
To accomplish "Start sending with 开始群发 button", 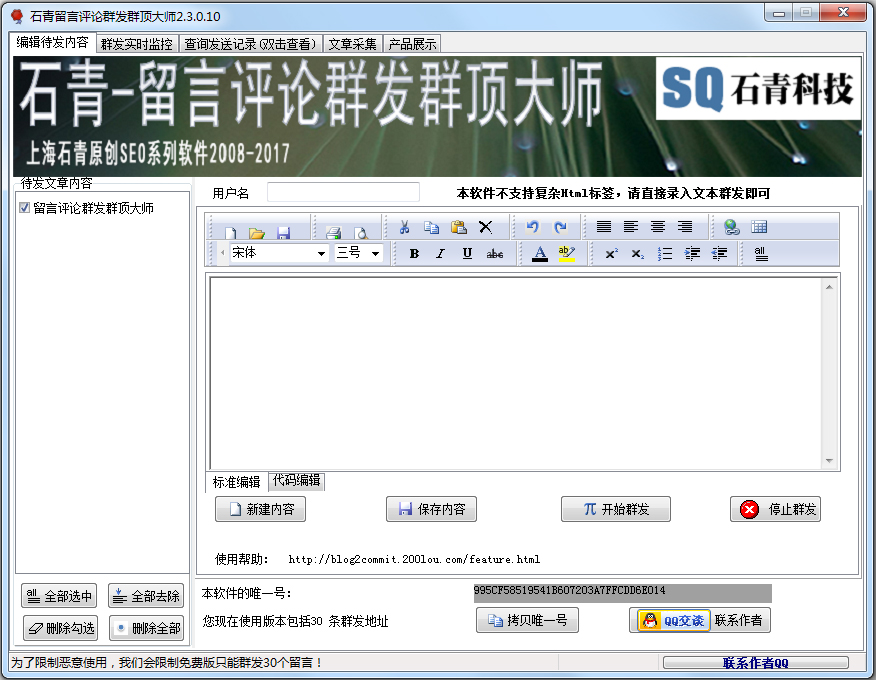I will (616, 509).
